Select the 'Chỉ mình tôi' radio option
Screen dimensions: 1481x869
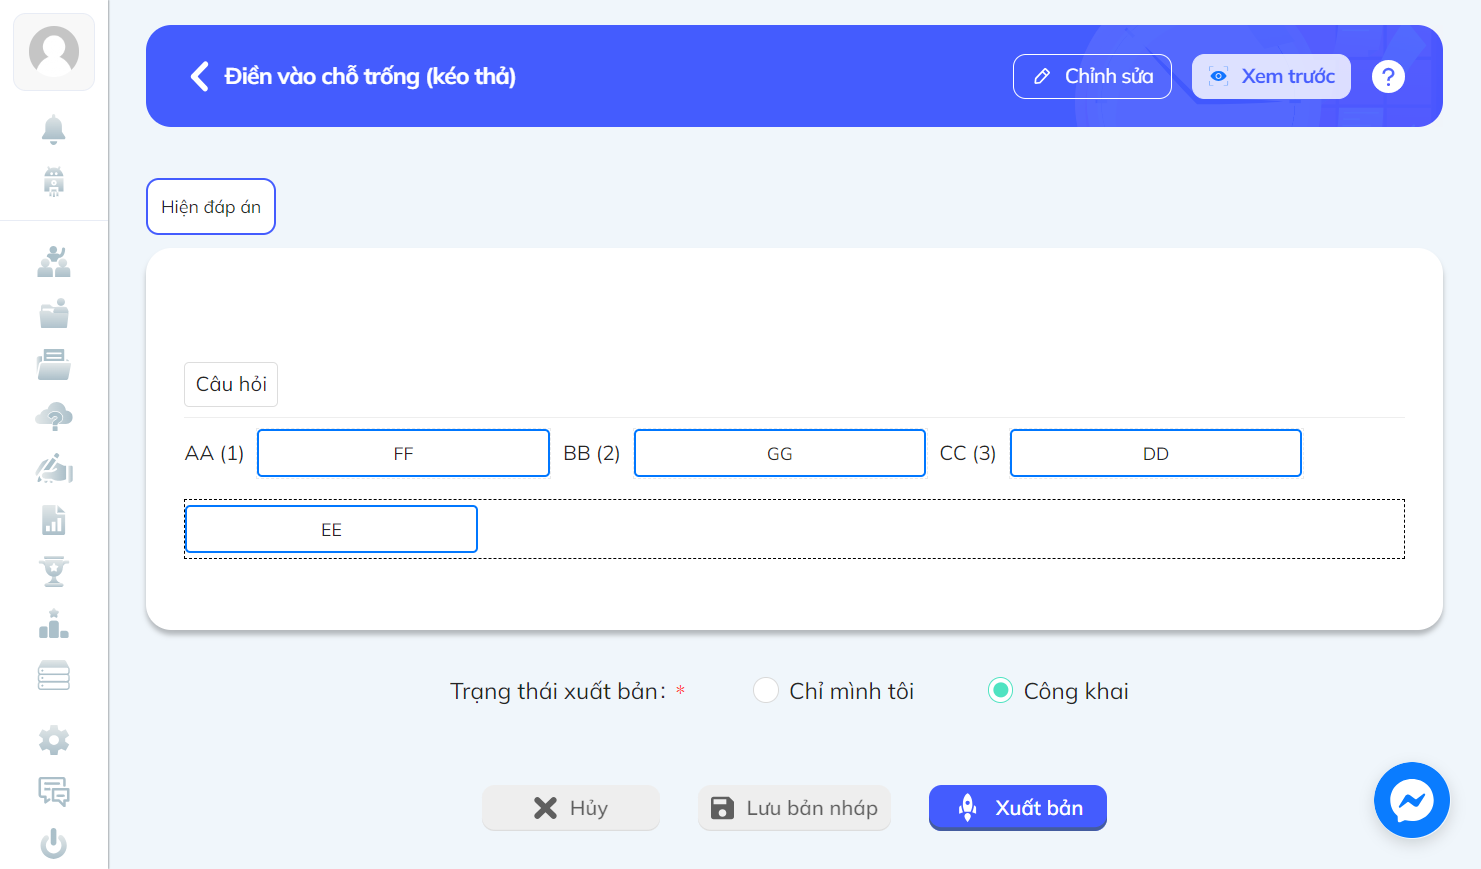766,691
